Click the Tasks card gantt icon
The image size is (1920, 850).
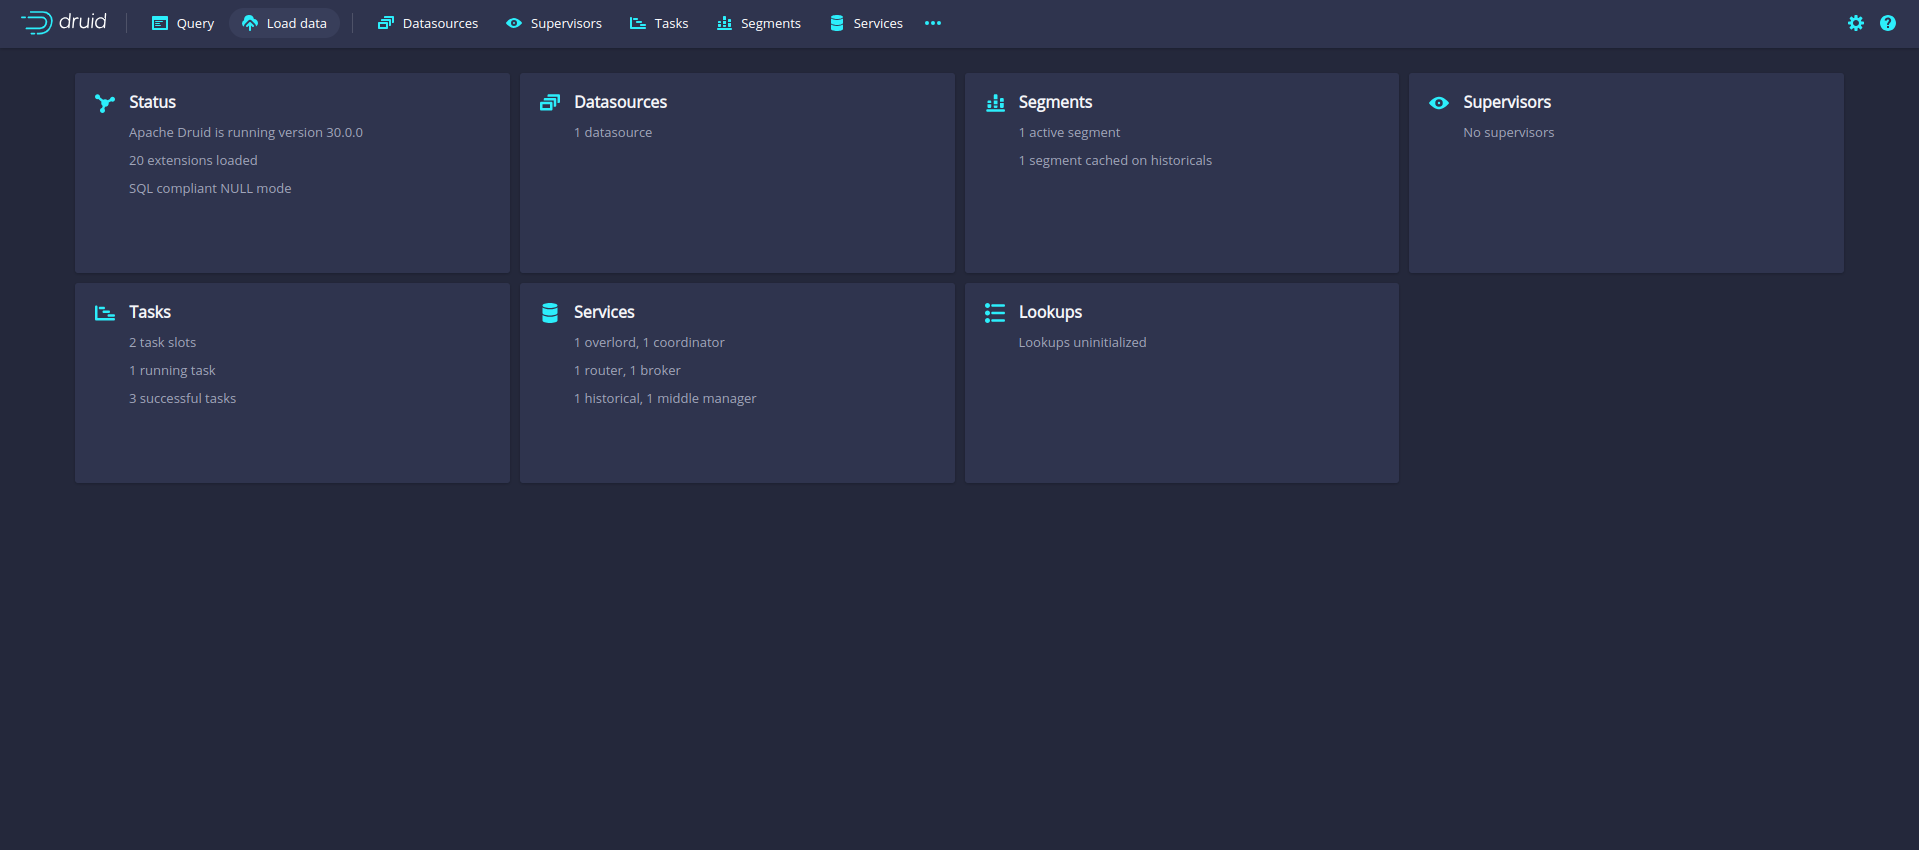click(105, 313)
